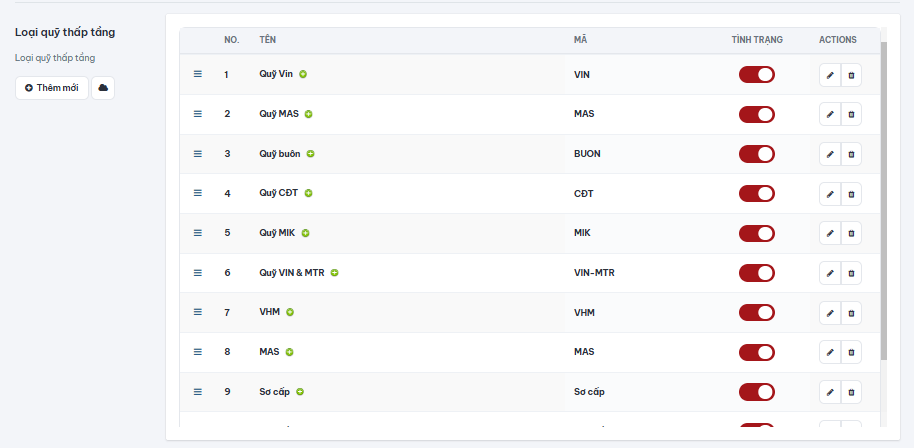Disable status switch for Quỹ buôn
Screen dimensions: 914x448
(757, 154)
